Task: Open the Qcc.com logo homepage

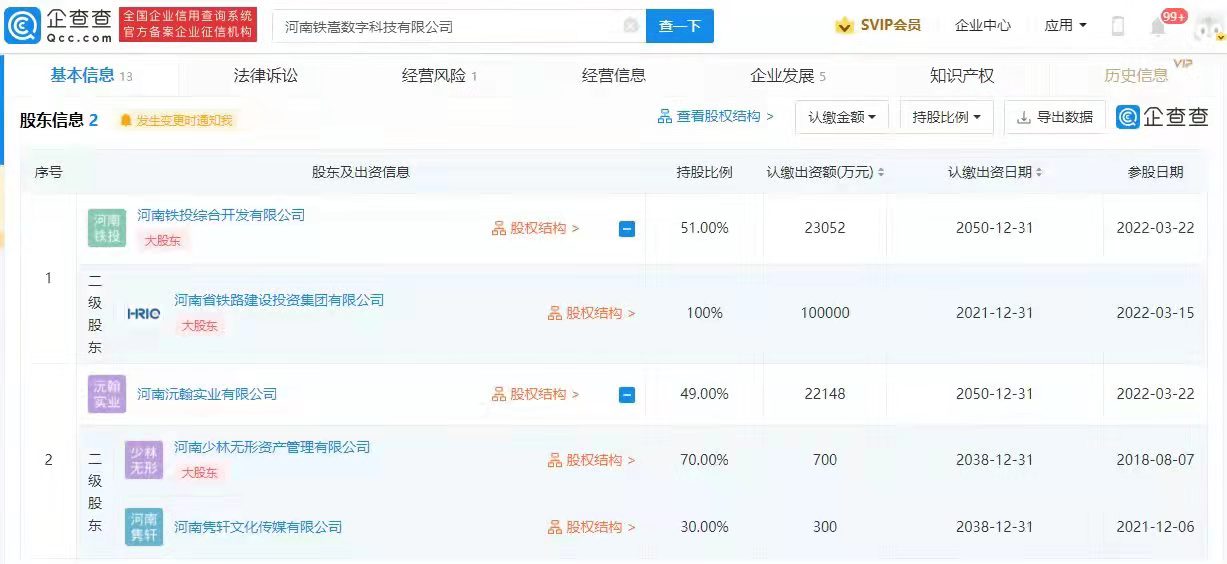Action: 58,25
